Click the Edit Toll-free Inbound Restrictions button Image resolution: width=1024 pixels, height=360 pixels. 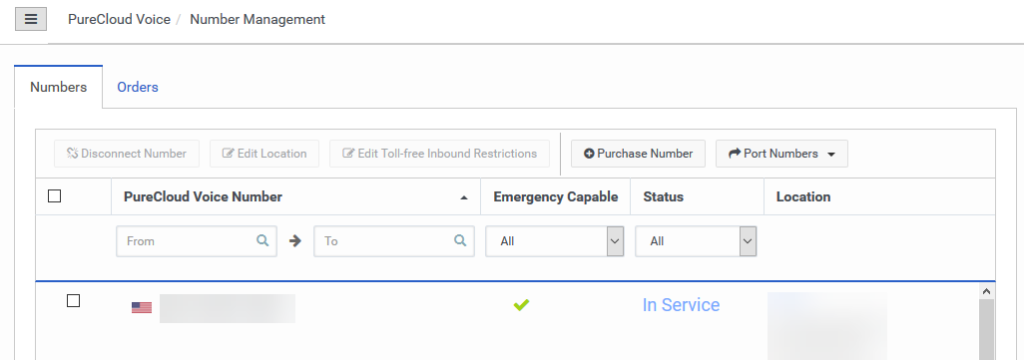pyautogui.click(x=440, y=154)
